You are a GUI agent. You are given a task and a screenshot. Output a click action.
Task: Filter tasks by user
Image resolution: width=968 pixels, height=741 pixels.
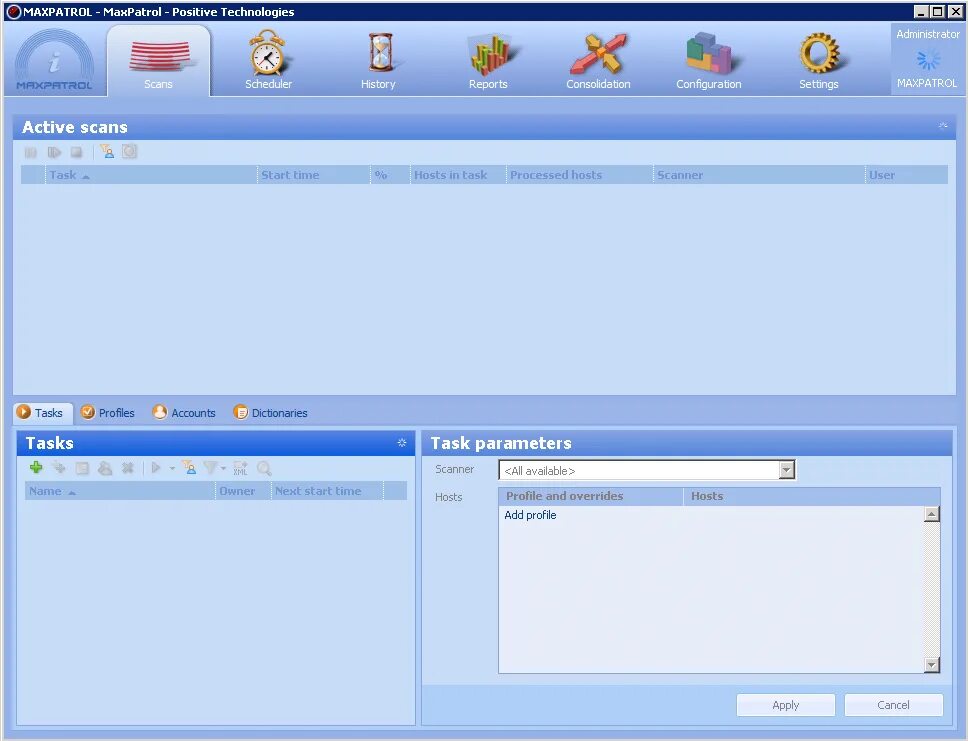click(x=190, y=468)
